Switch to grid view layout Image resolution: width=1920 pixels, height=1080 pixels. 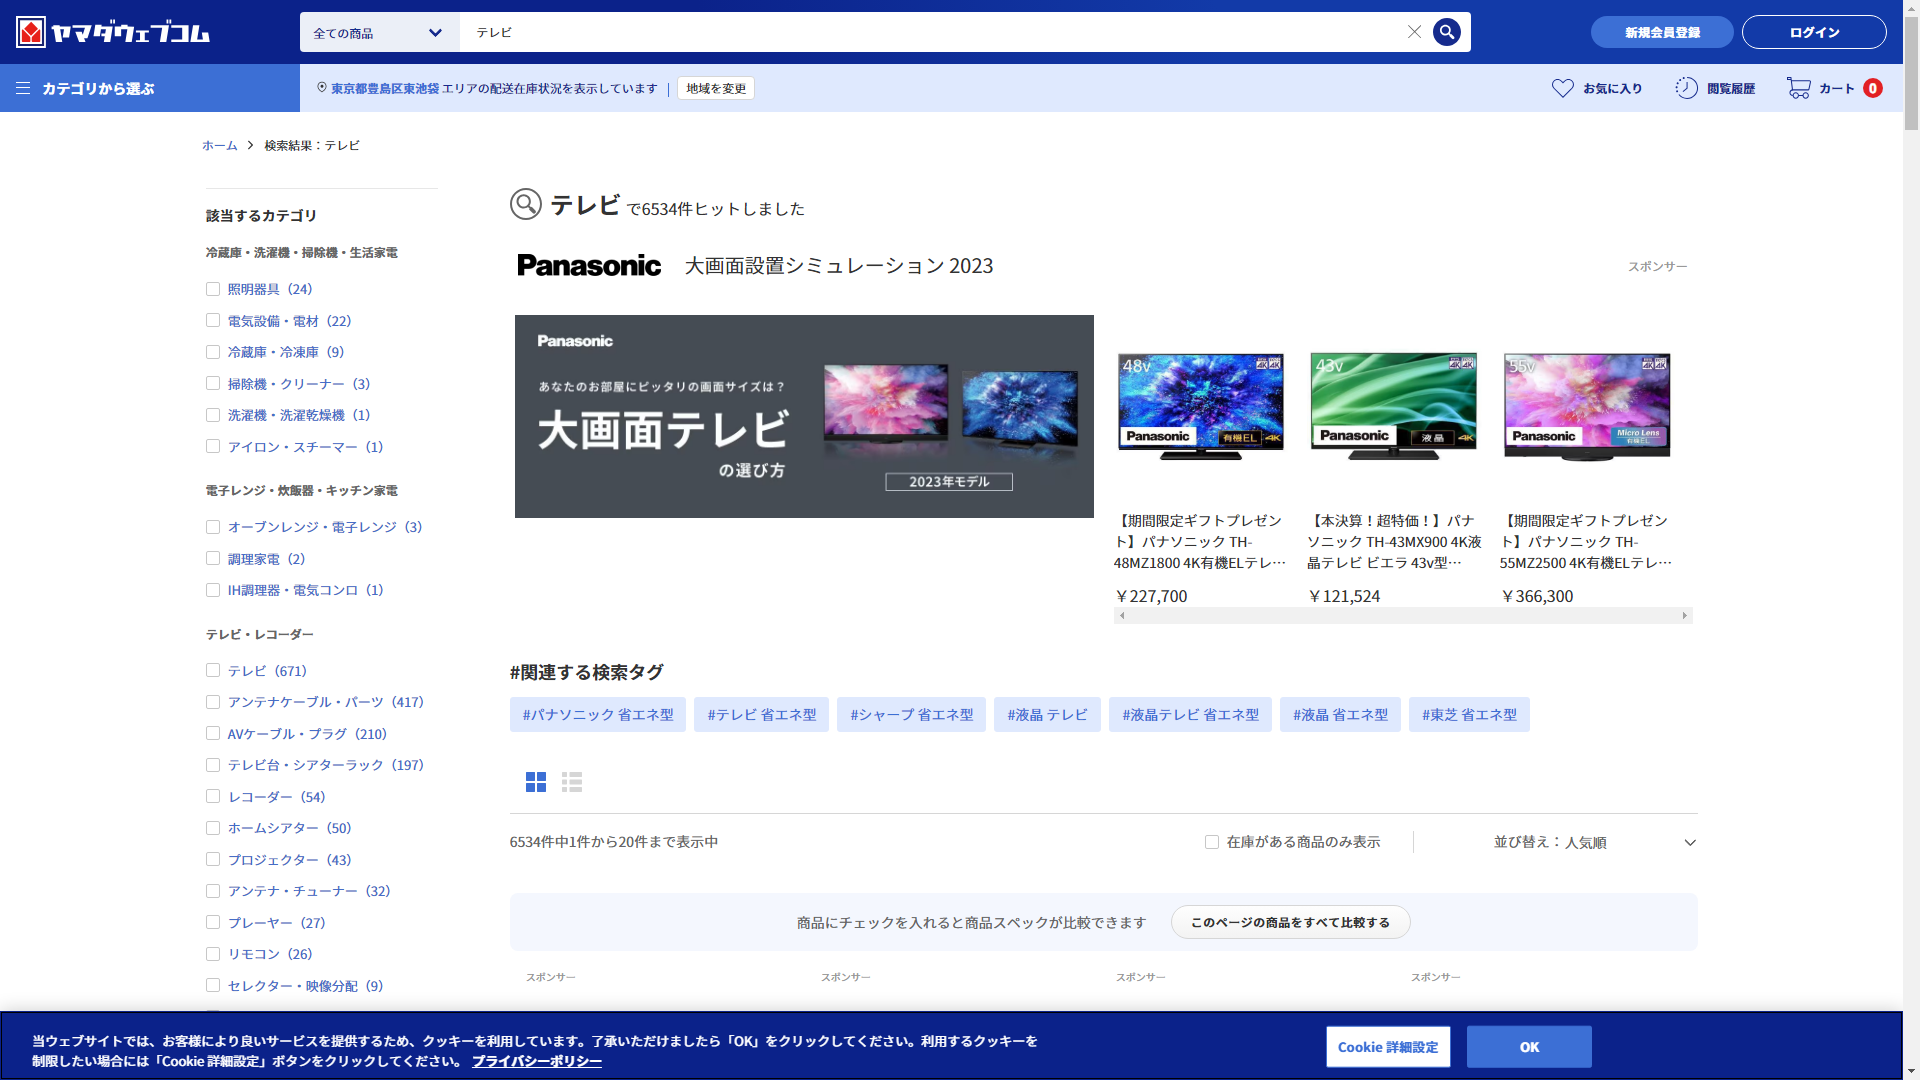coord(536,782)
